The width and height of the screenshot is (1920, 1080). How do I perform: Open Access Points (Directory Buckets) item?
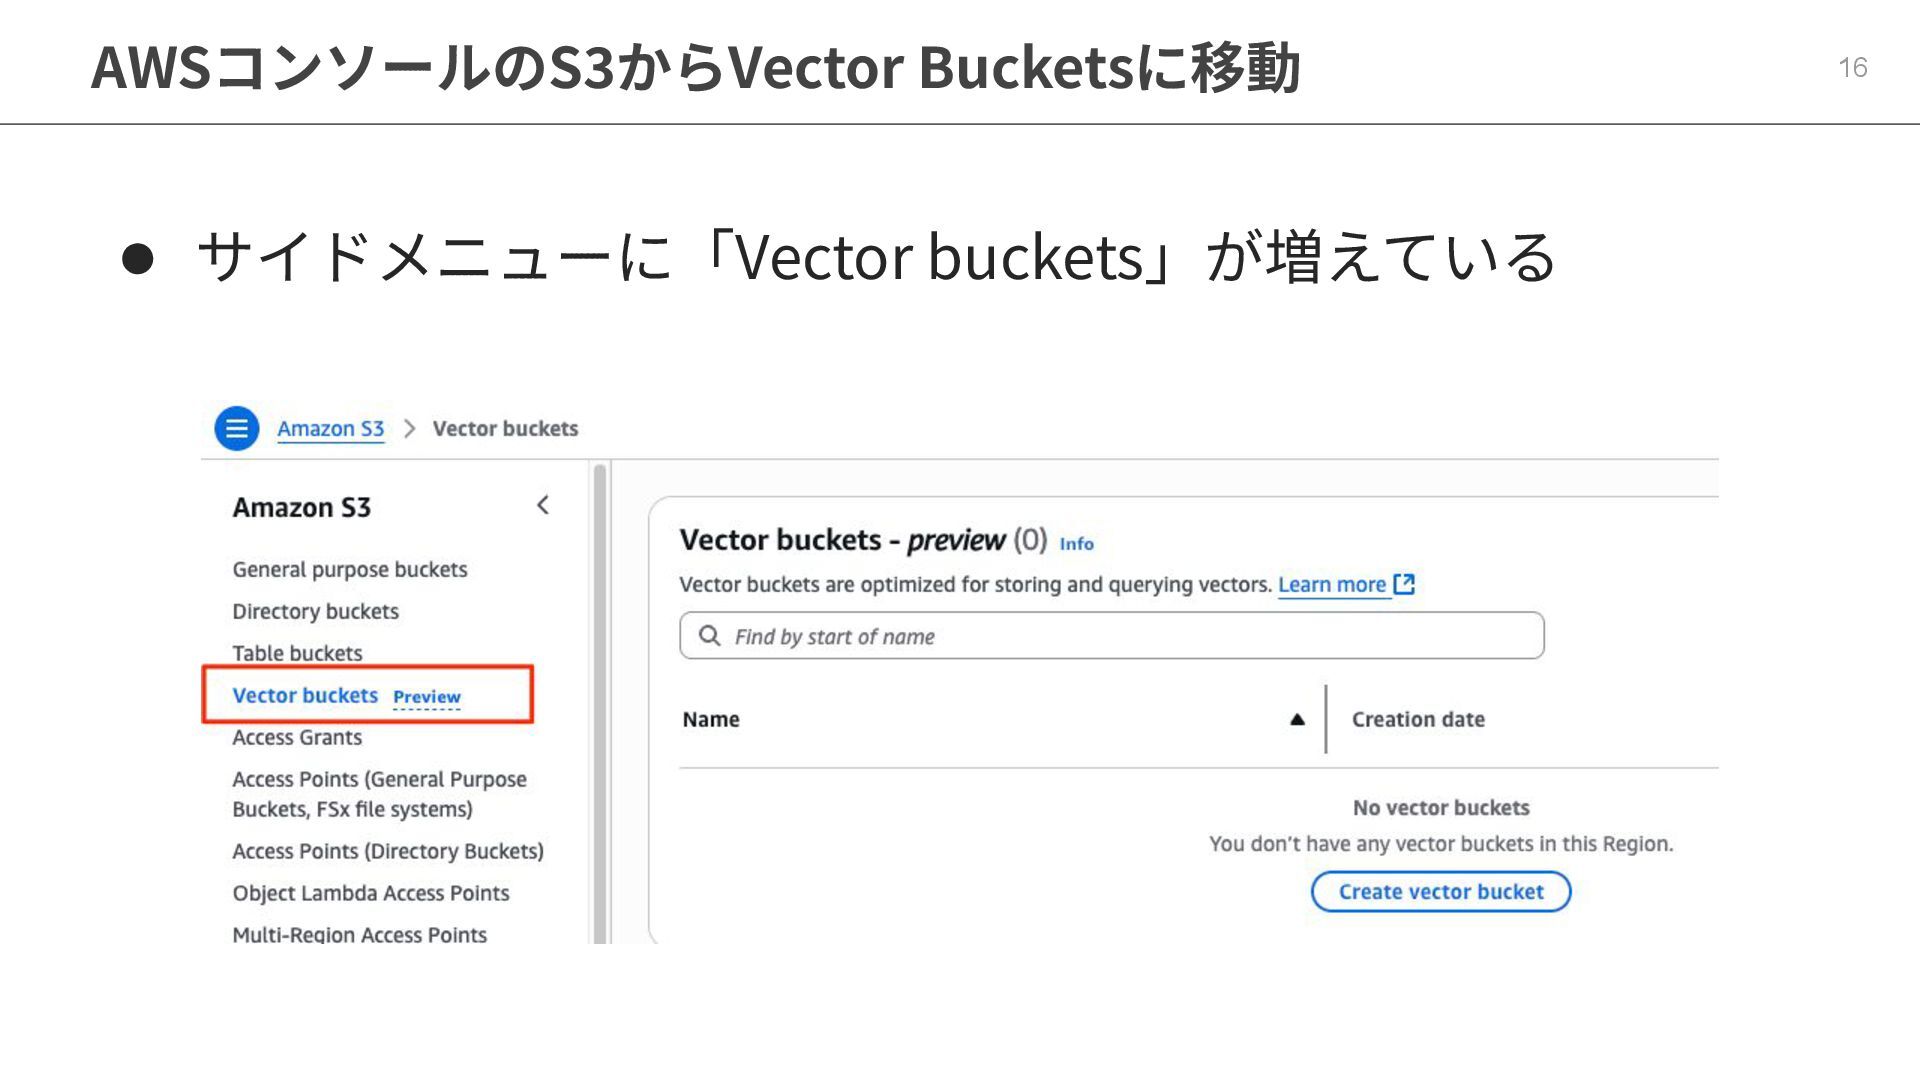point(388,851)
